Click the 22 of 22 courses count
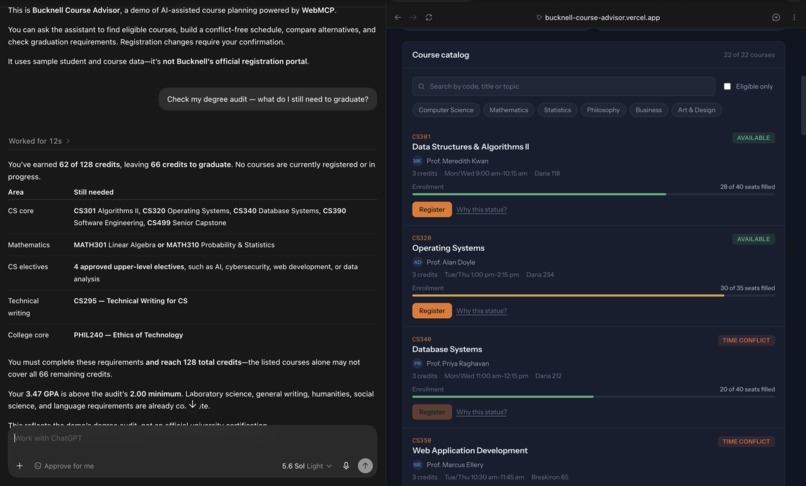 coord(749,55)
